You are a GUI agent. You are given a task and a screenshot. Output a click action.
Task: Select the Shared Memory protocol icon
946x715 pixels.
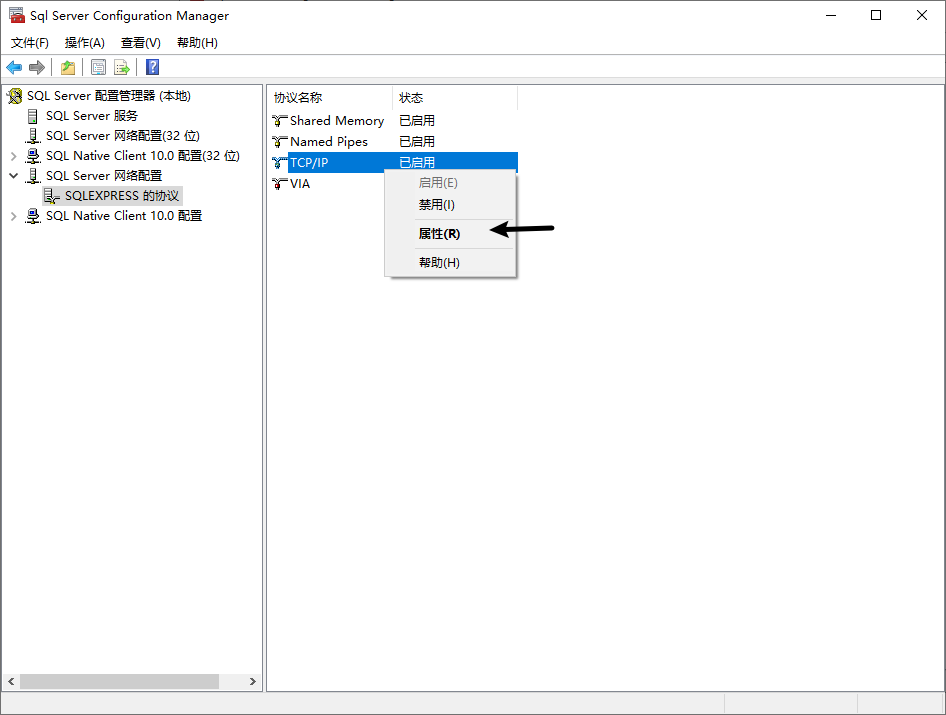pos(280,121)
